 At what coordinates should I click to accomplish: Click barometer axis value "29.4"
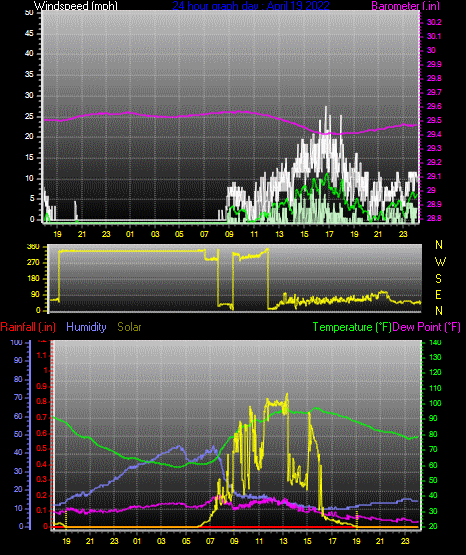(434, 135)
